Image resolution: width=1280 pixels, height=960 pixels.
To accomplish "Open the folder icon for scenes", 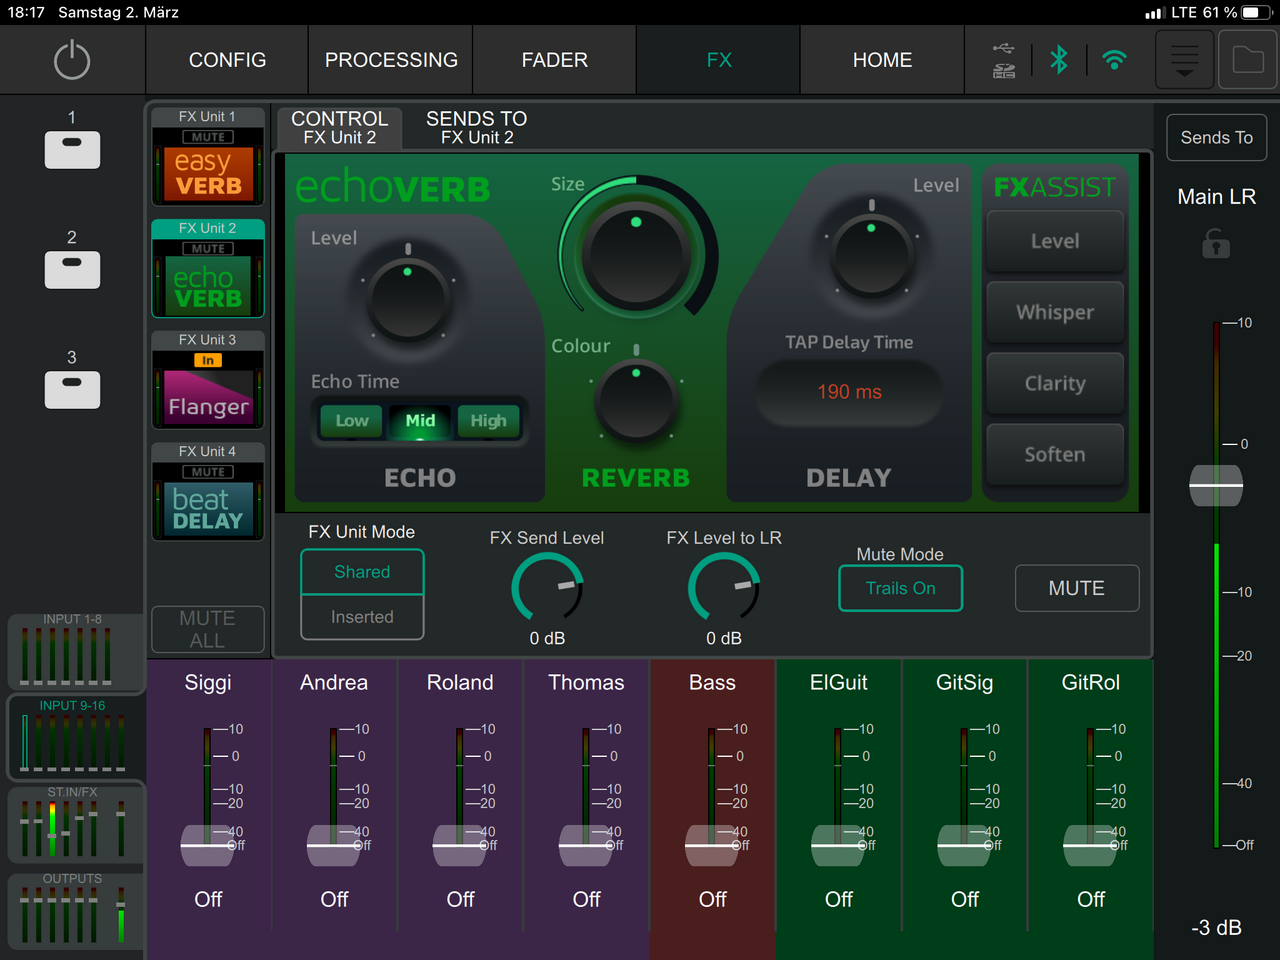I will [x=1247, y=60].
